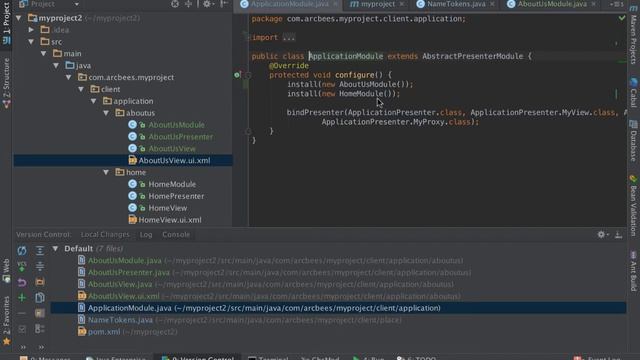Open Ant Build side tool window
Viewport: 640px width, 360px height.
pyautogui.click(x=633, y=271)
